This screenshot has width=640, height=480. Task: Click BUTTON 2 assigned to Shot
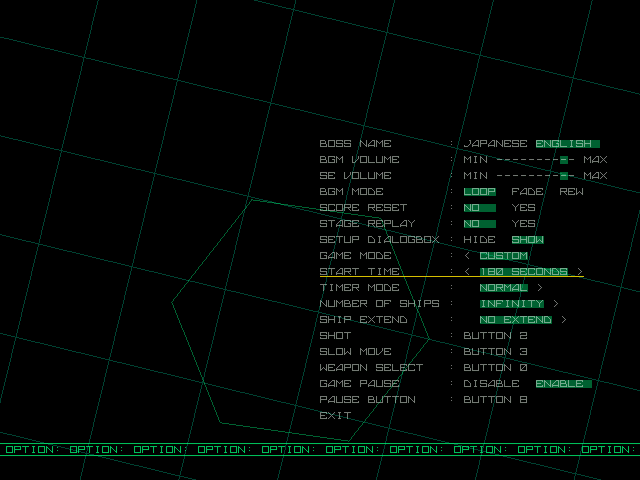coord(495,336)
